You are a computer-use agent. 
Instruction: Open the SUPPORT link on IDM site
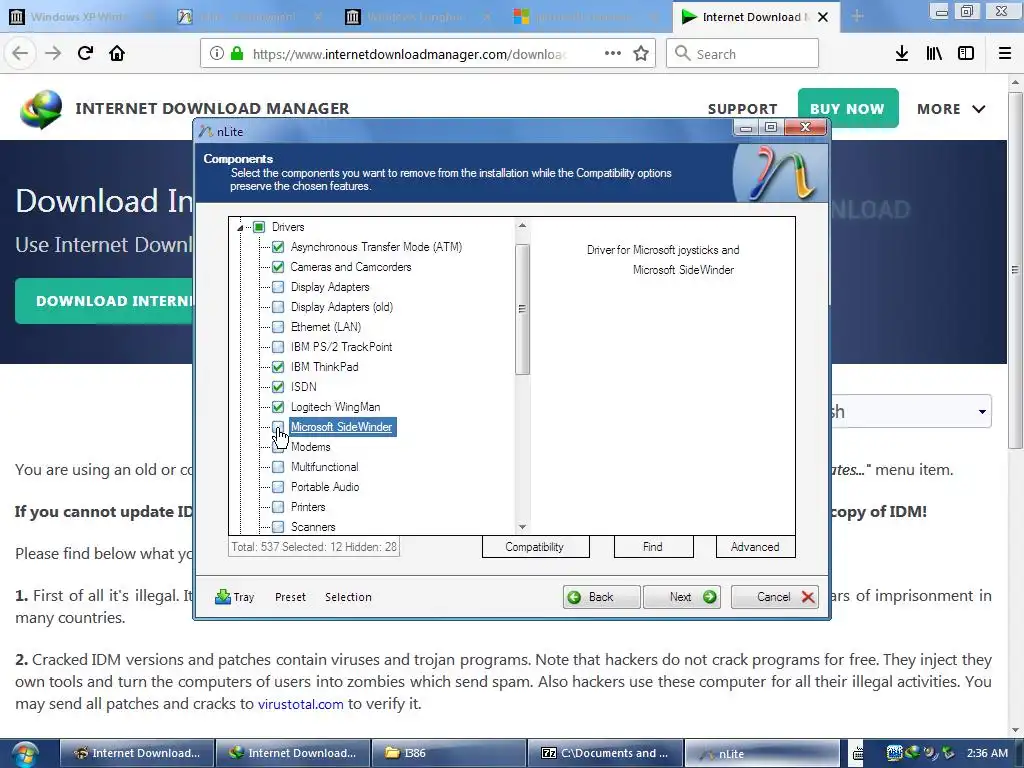pos(743,109)
